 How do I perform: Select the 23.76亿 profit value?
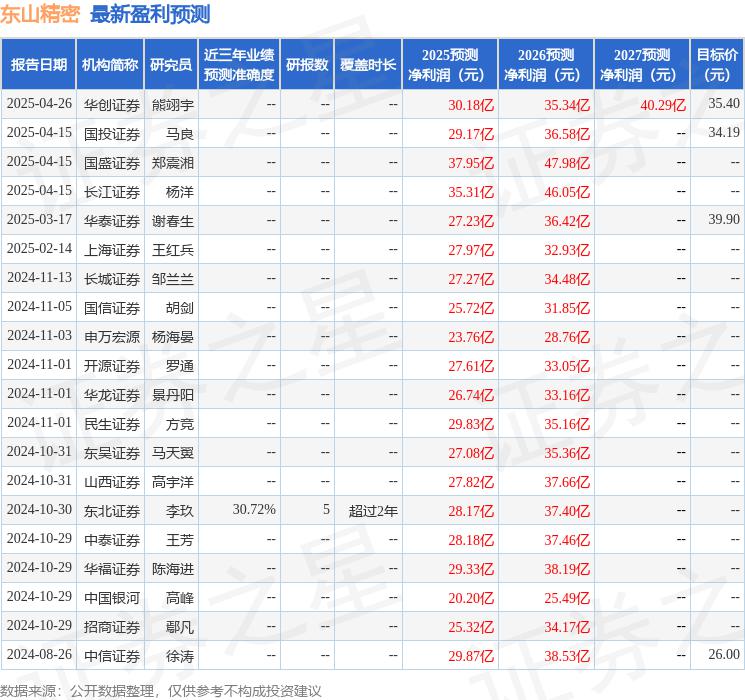[471, 337]
